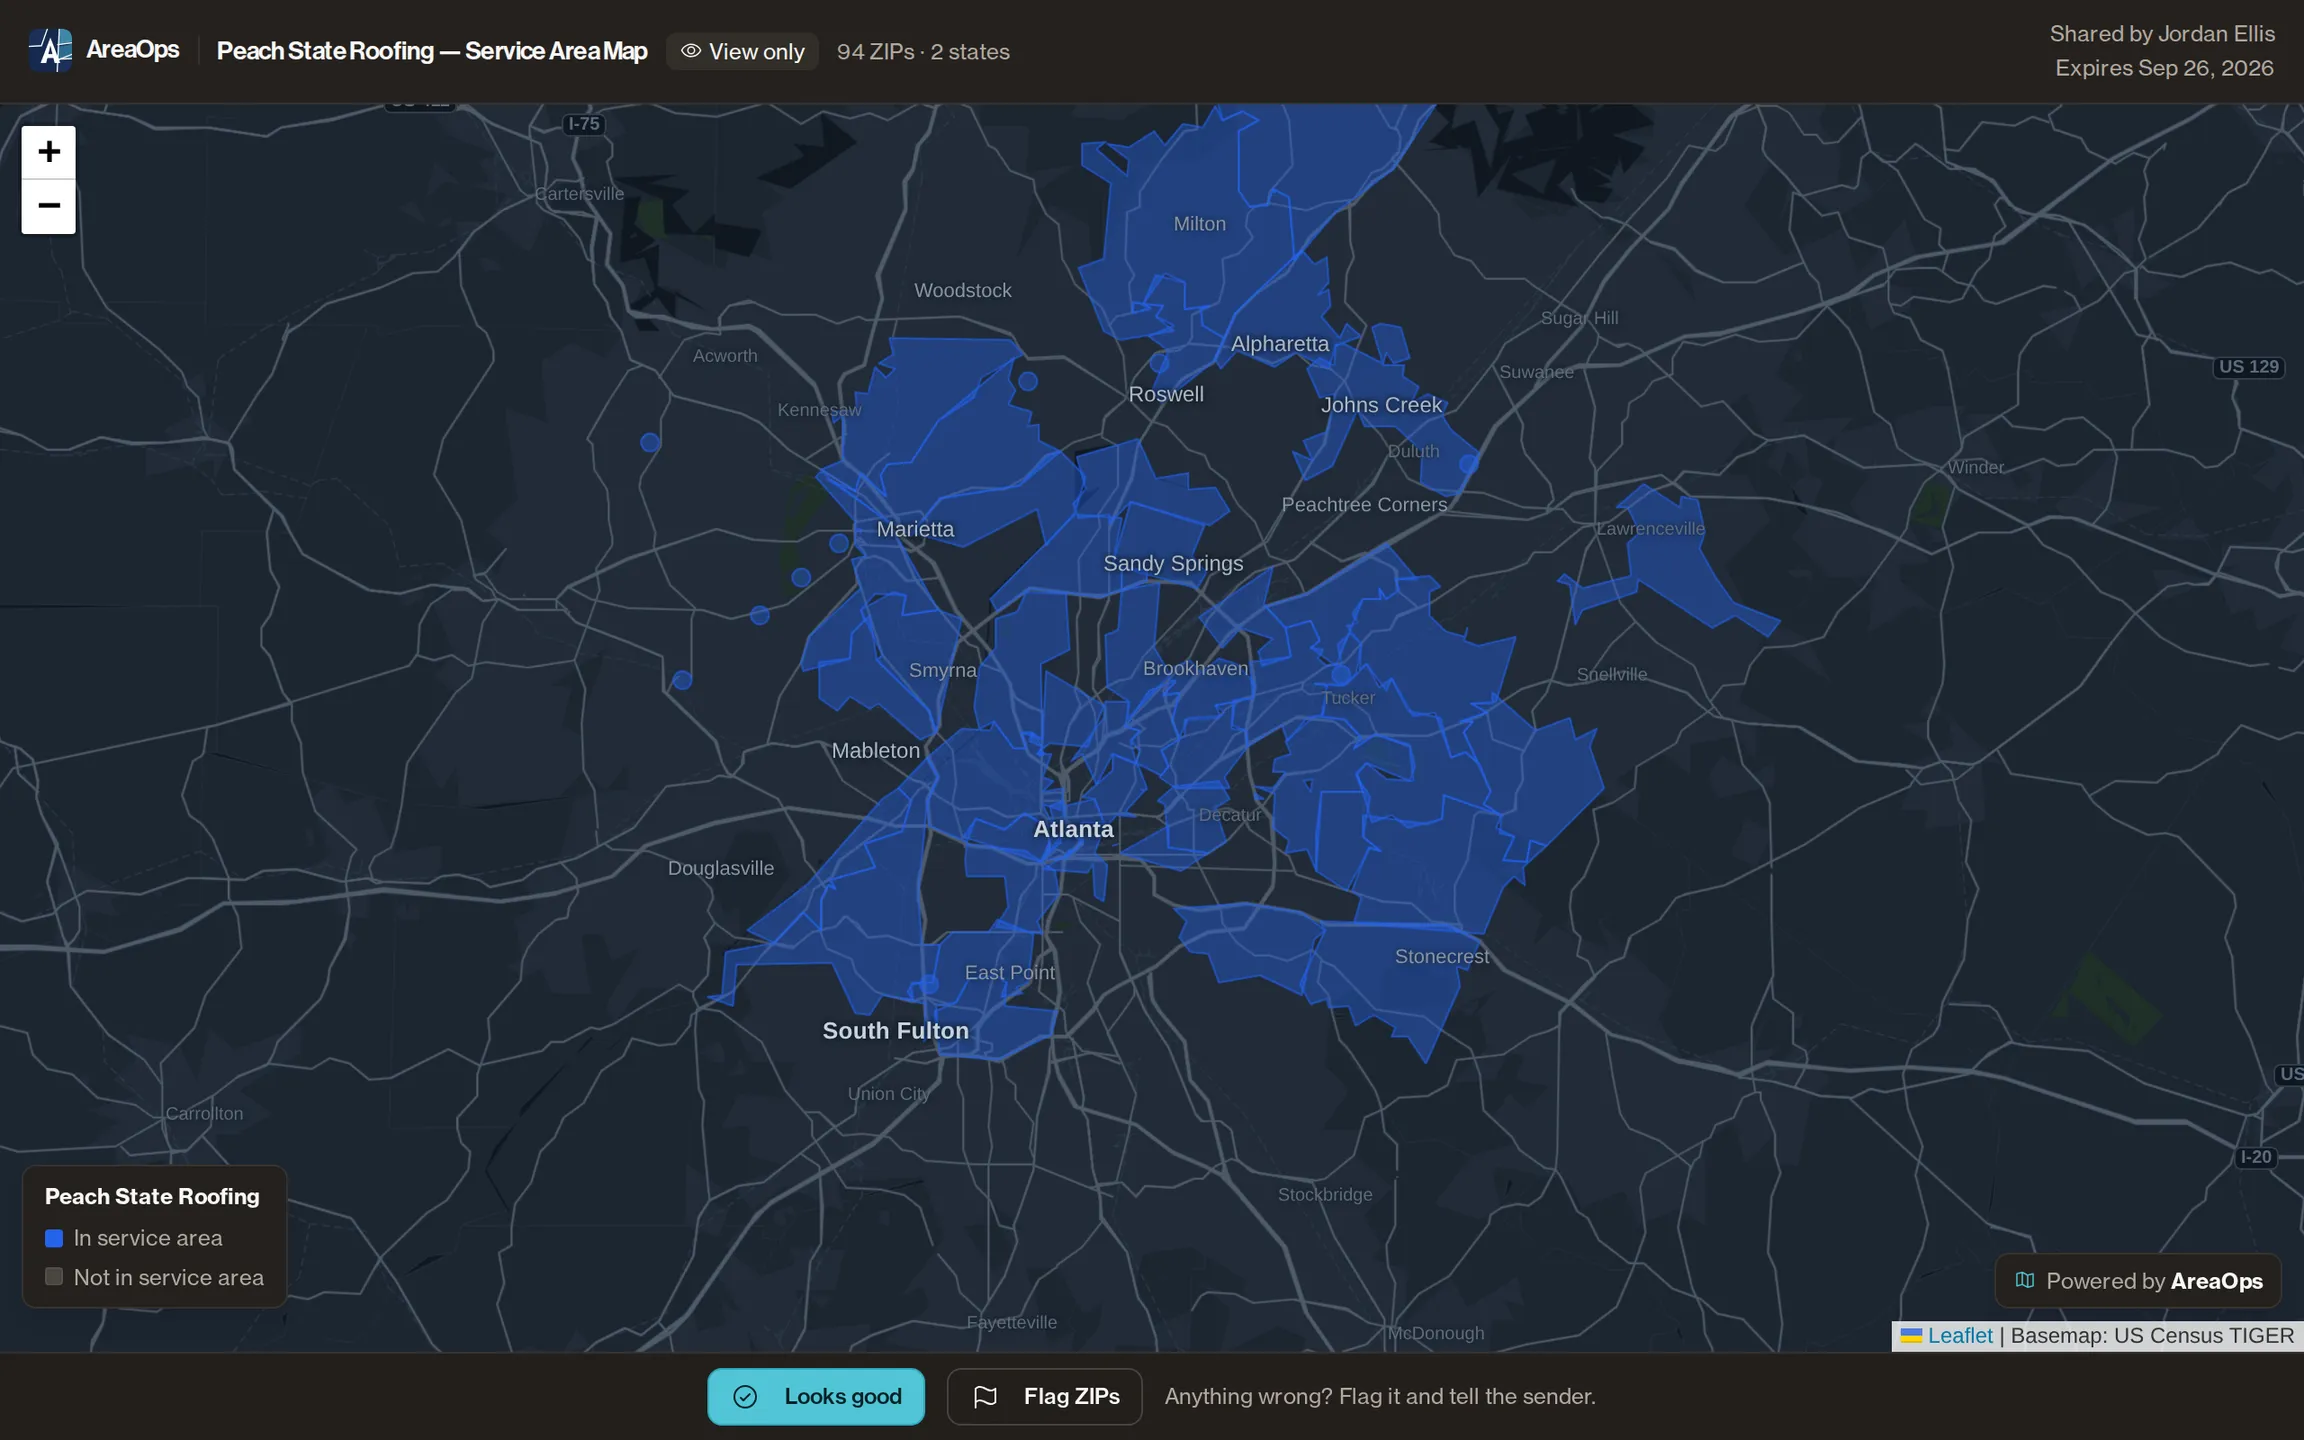
Task: Click the Carrollton label
Action: pyautogui.click(x=204, y=1113)
